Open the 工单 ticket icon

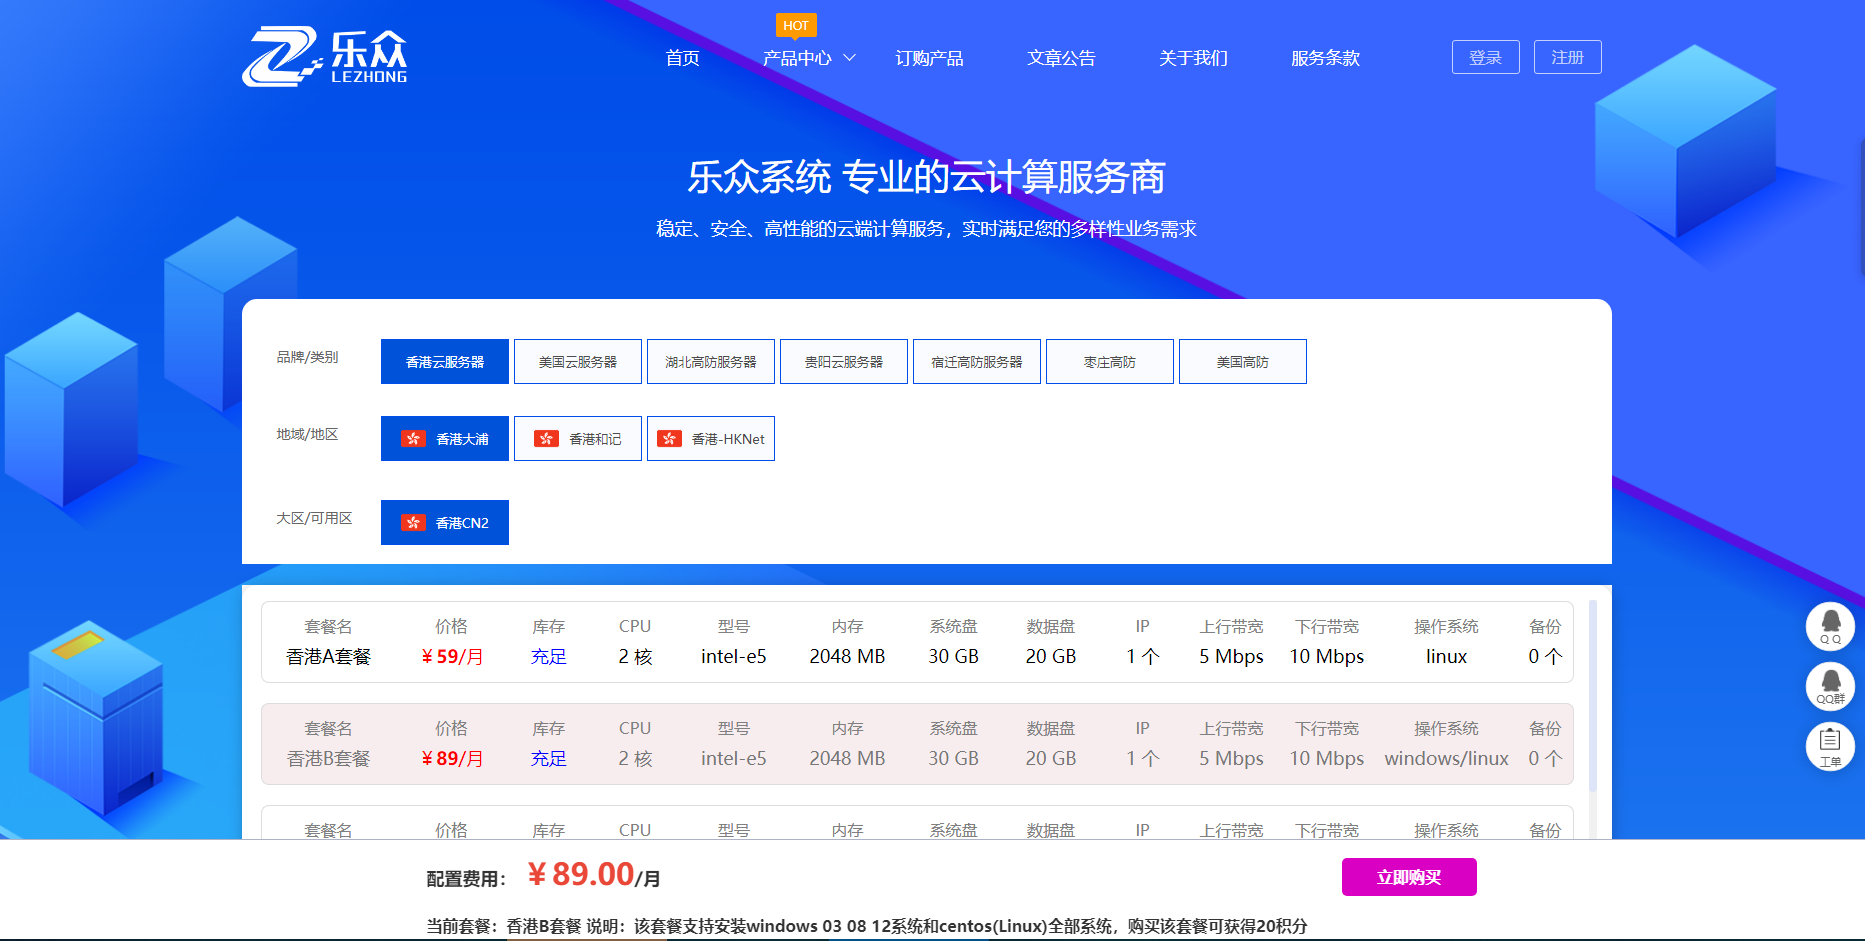tap(1829, 747)
